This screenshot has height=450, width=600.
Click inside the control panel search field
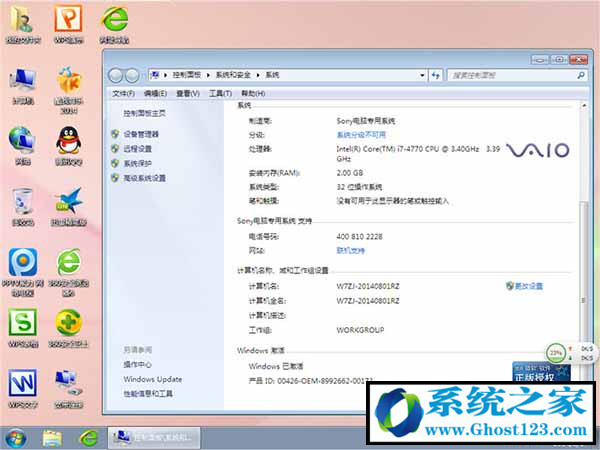[x=513, y=75]
